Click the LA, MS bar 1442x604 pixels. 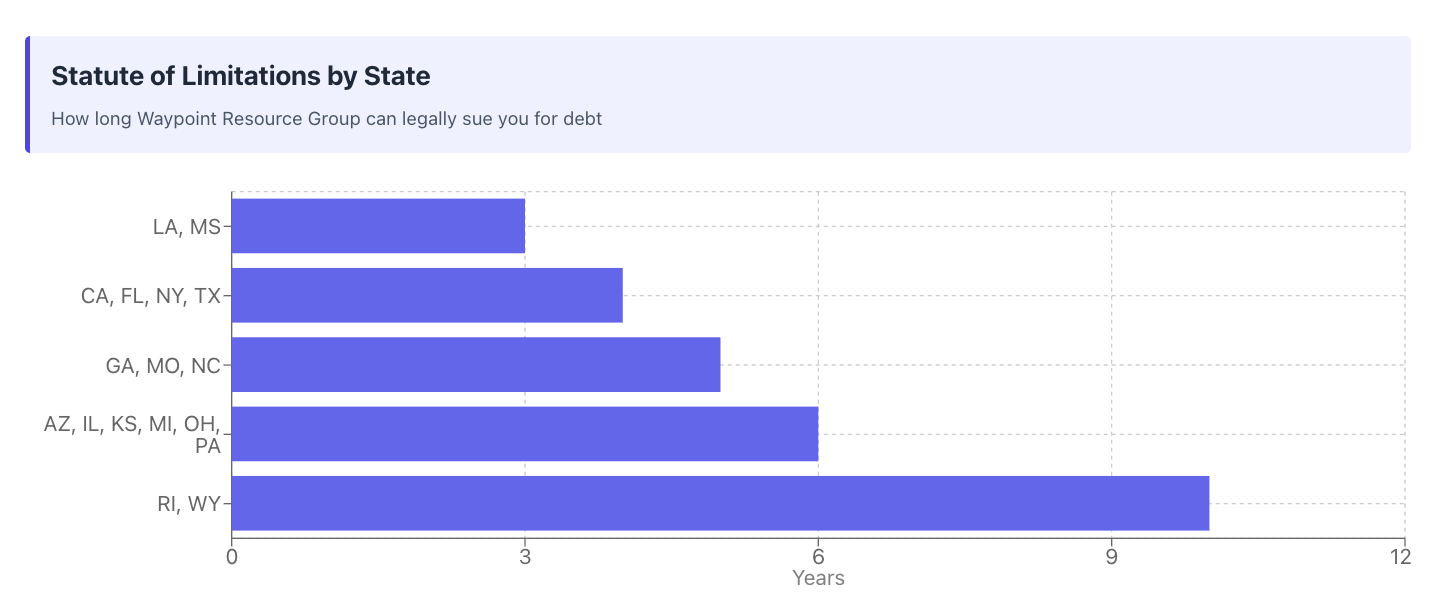point(378,226)
